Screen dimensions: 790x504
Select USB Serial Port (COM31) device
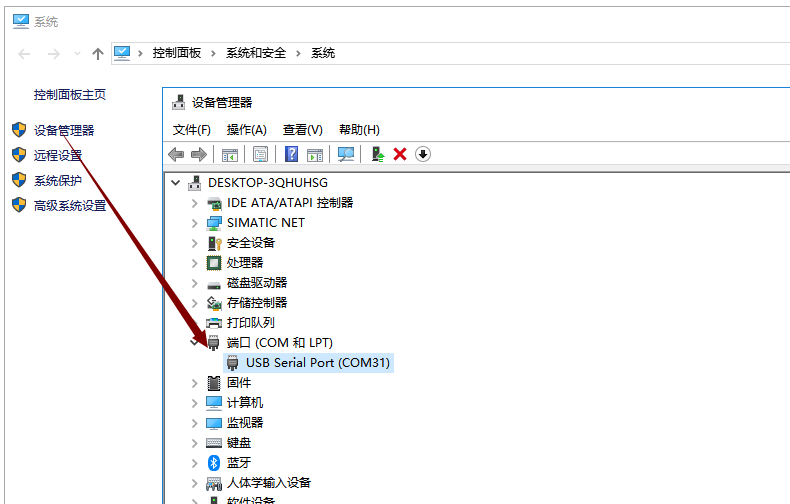[317, 363]
